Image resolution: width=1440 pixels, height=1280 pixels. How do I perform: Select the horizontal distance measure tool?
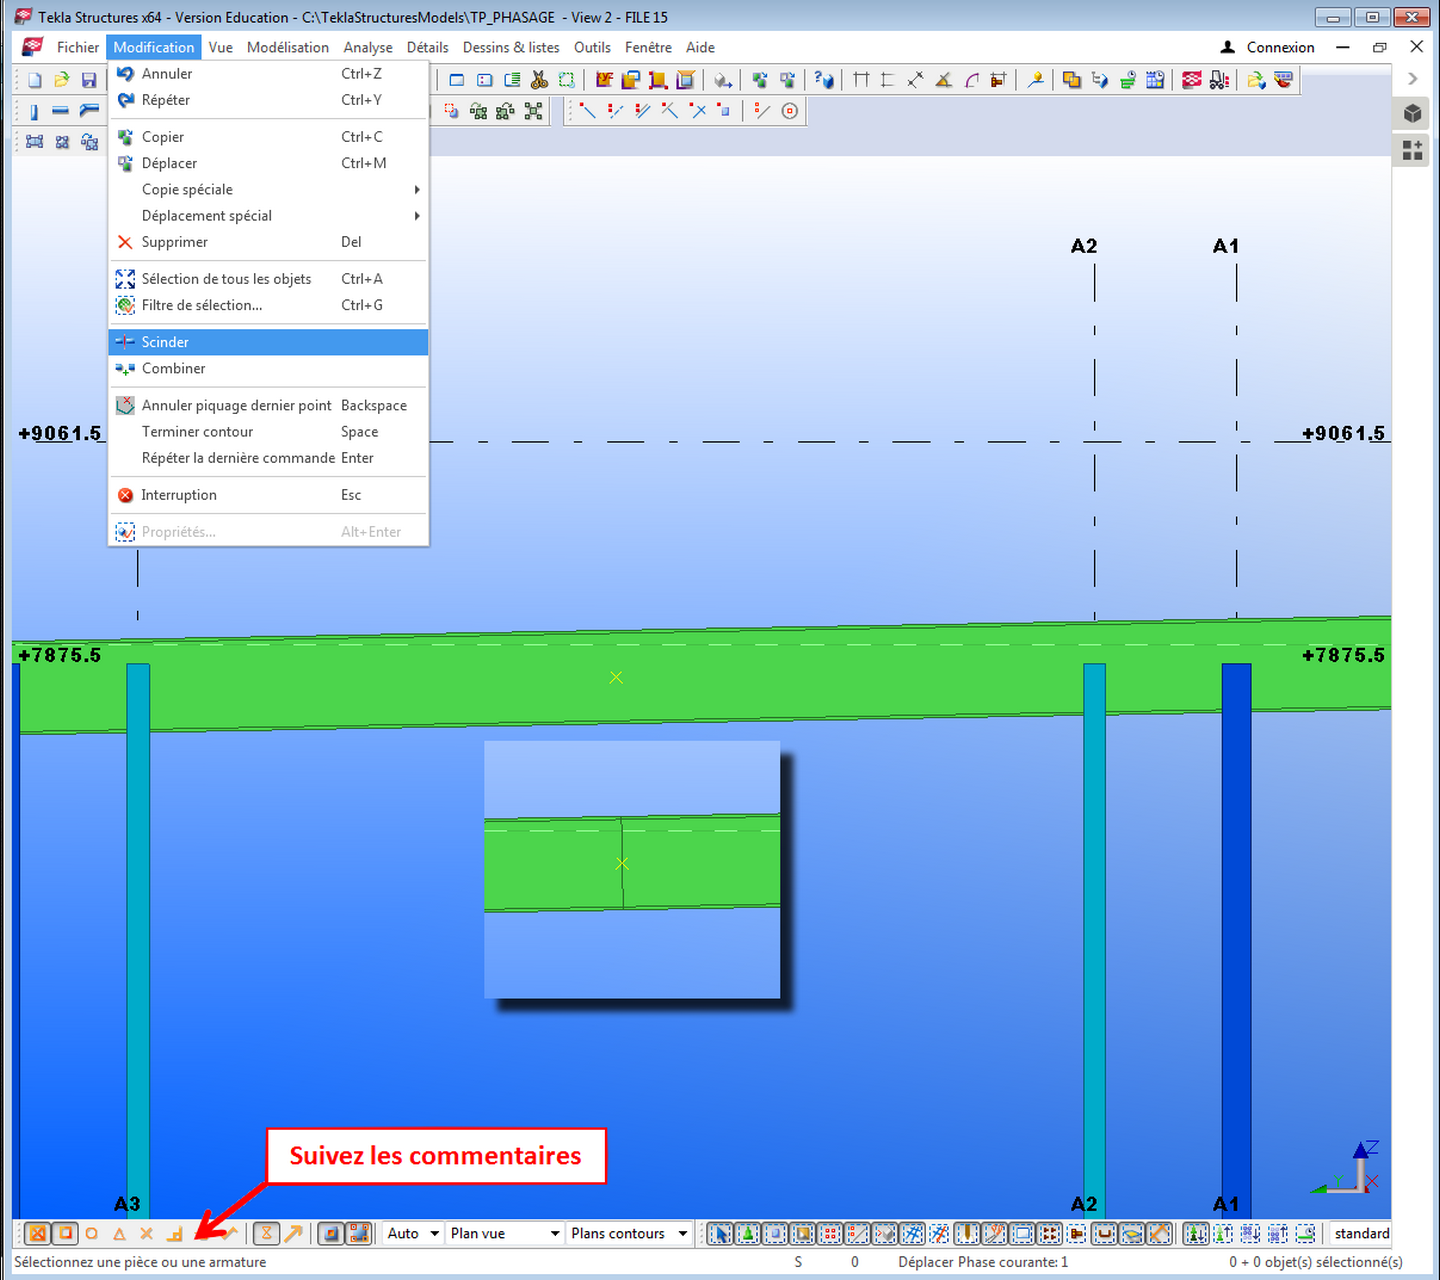861,80
